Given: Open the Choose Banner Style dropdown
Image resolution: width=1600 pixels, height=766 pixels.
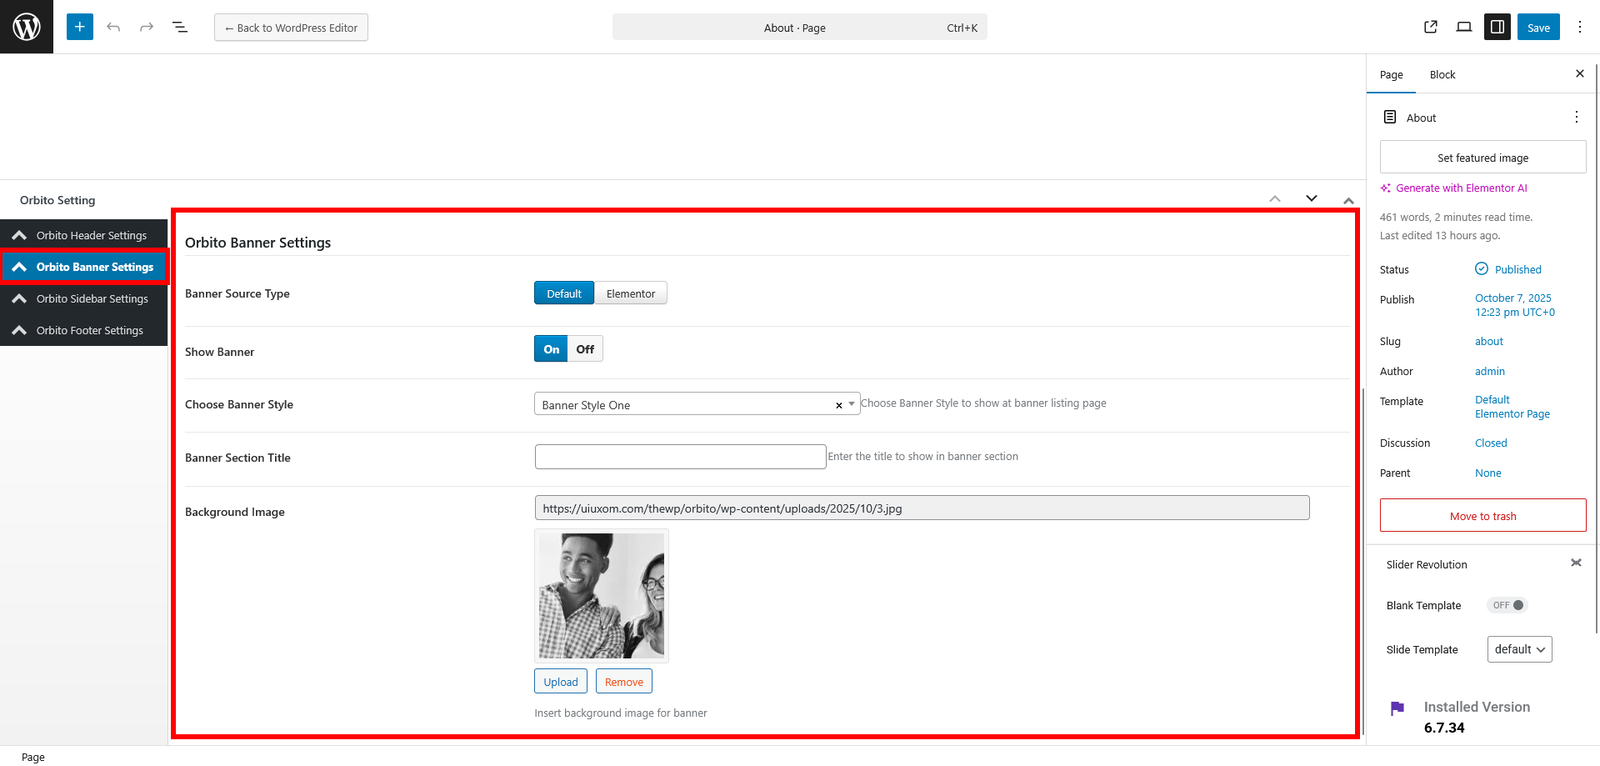Looking at the screenshot, I should coord(696,404).
